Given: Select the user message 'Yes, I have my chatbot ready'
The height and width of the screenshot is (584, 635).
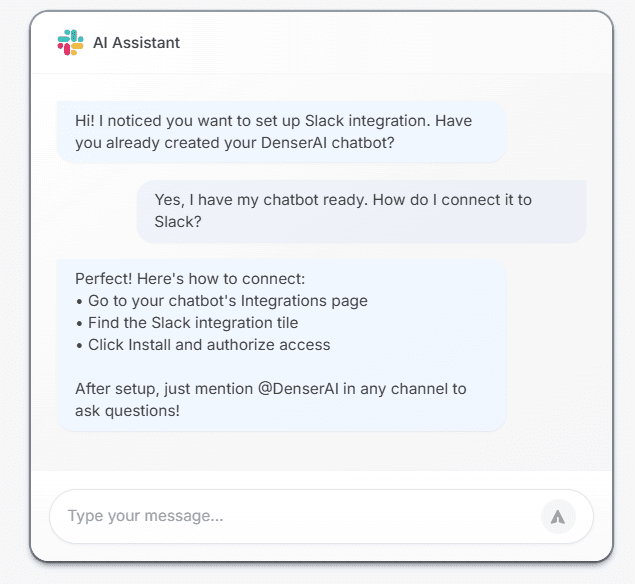Looking at the screenshot, I should click(361, 211).
